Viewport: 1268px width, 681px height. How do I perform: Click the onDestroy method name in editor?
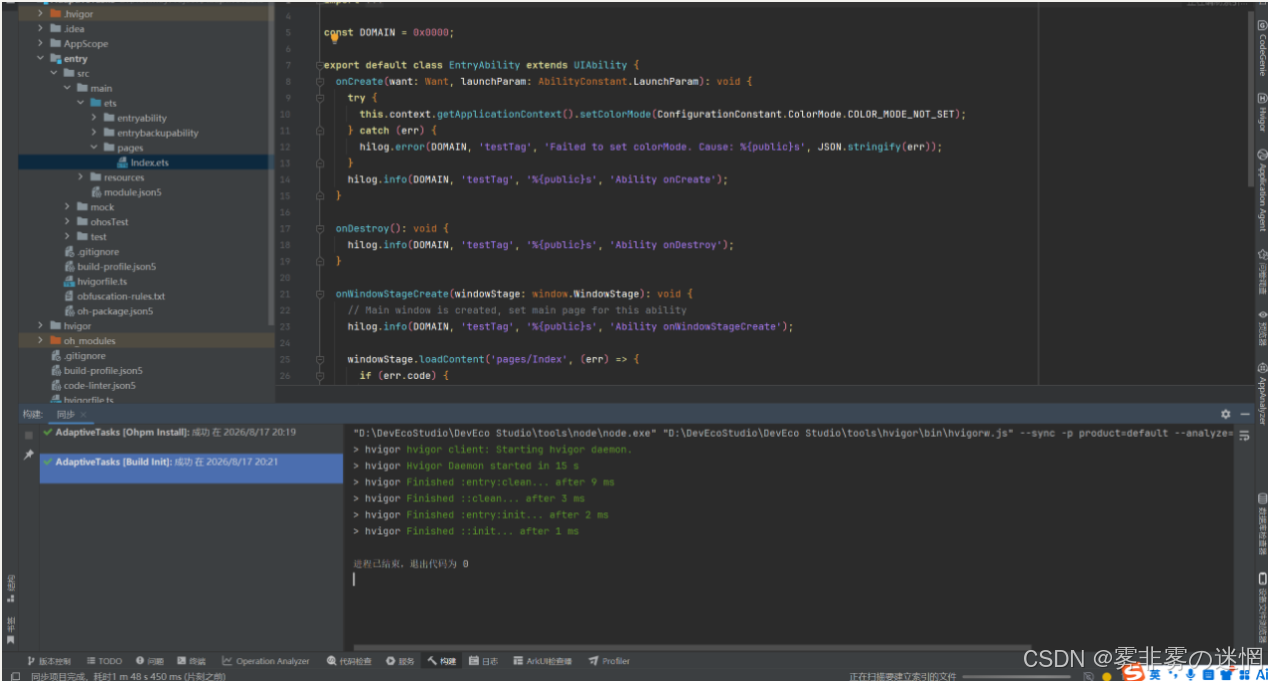coord(361,229)
